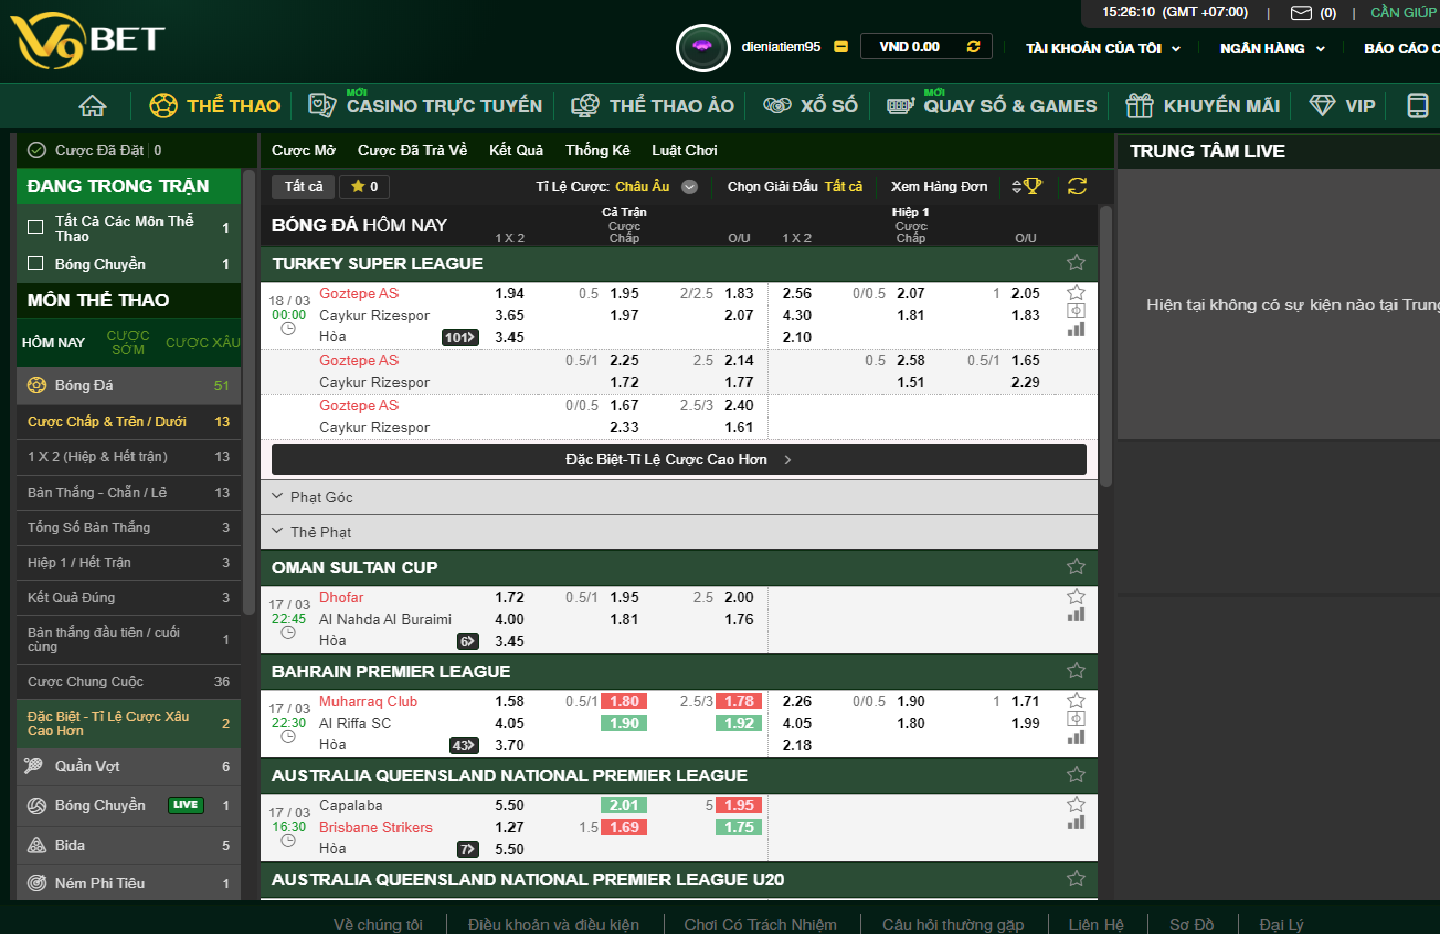View statistics for the Capalaba match

(1076, 822)
